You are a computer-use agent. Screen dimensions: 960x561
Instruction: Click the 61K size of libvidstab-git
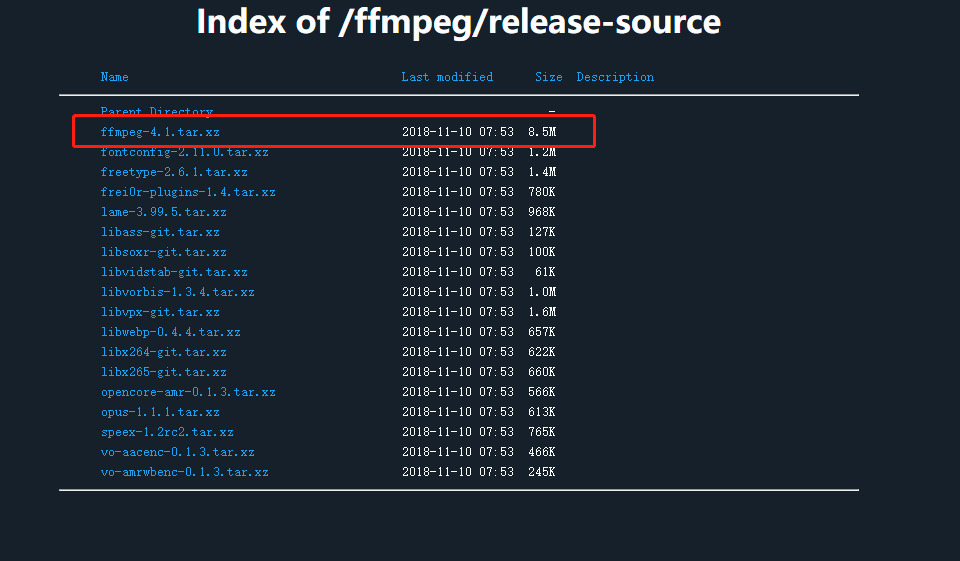point(545,272)
